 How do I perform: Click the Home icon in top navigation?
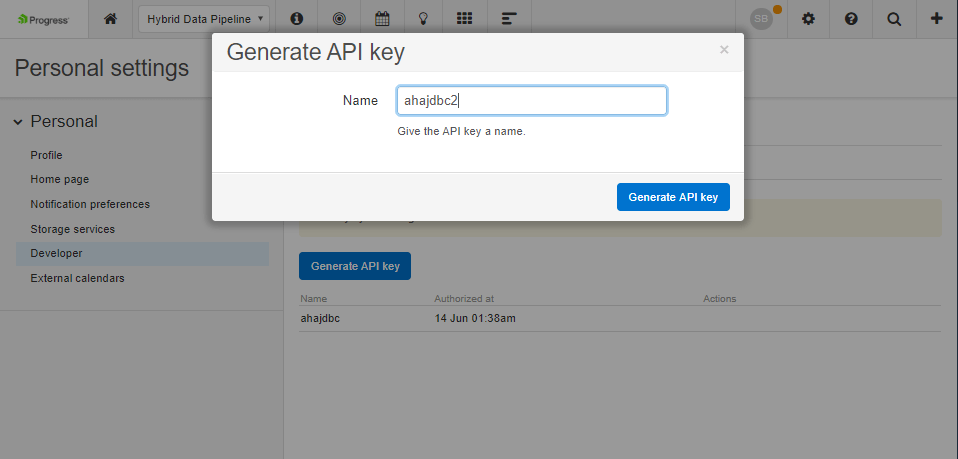(x=110, y=18)
